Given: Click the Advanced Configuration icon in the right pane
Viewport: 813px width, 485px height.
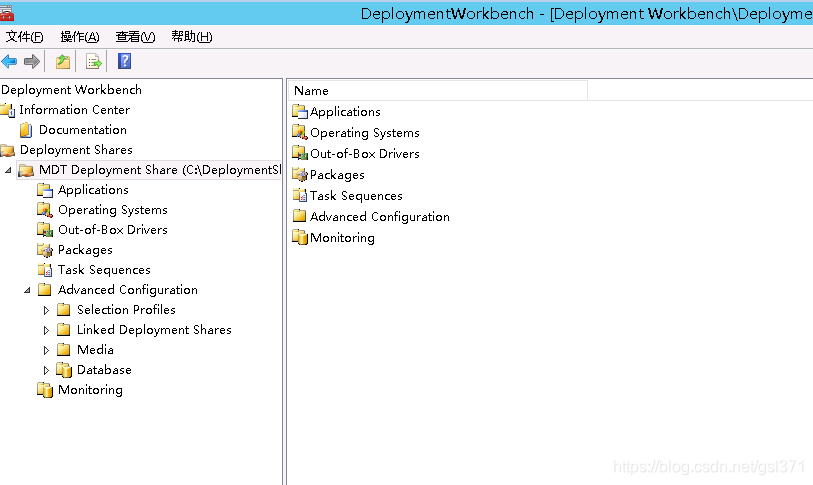Looking at the screenshot, I should [300, 216].
